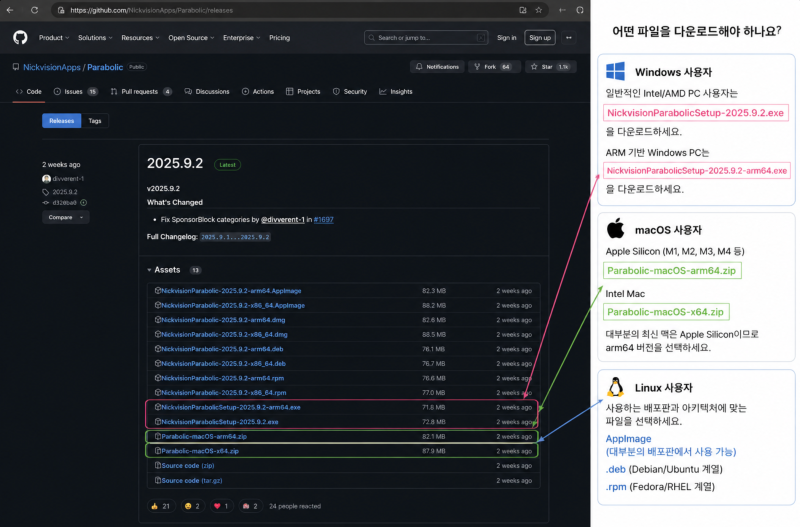The width and height of the screenshot is (800, 527).
Task: Download Source code (zip)
Action: click(188, 466)
